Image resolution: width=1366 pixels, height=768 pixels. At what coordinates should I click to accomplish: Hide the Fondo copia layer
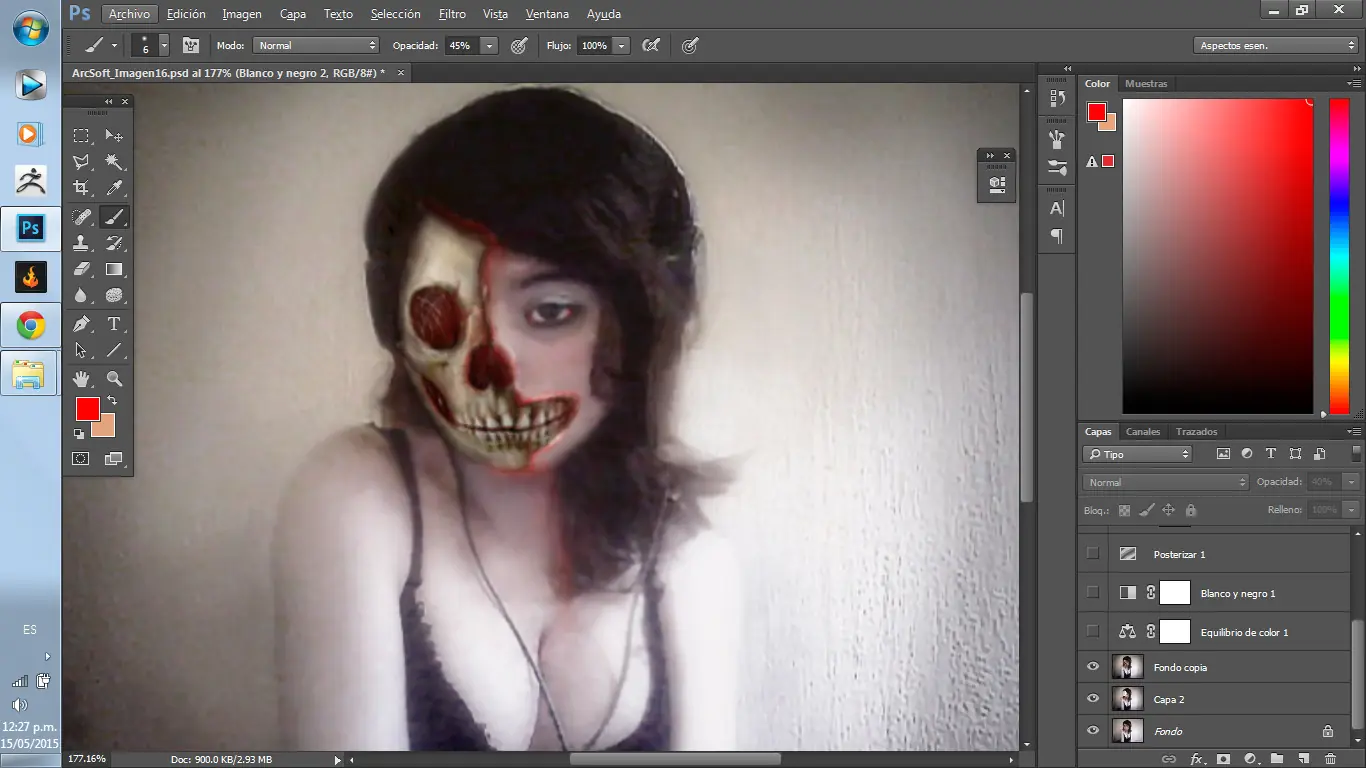click(1092, 666)
